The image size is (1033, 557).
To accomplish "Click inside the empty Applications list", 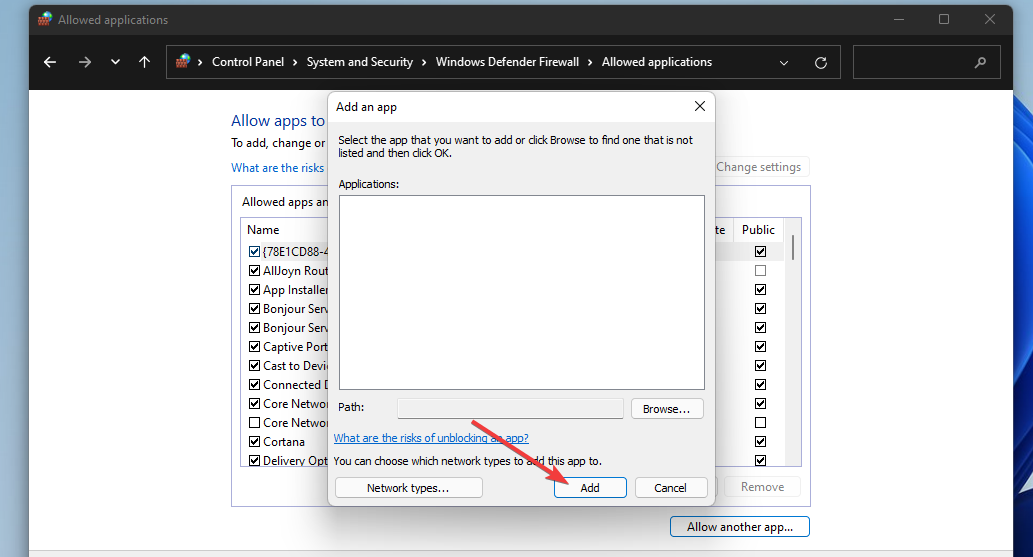I will click(522, 292).
